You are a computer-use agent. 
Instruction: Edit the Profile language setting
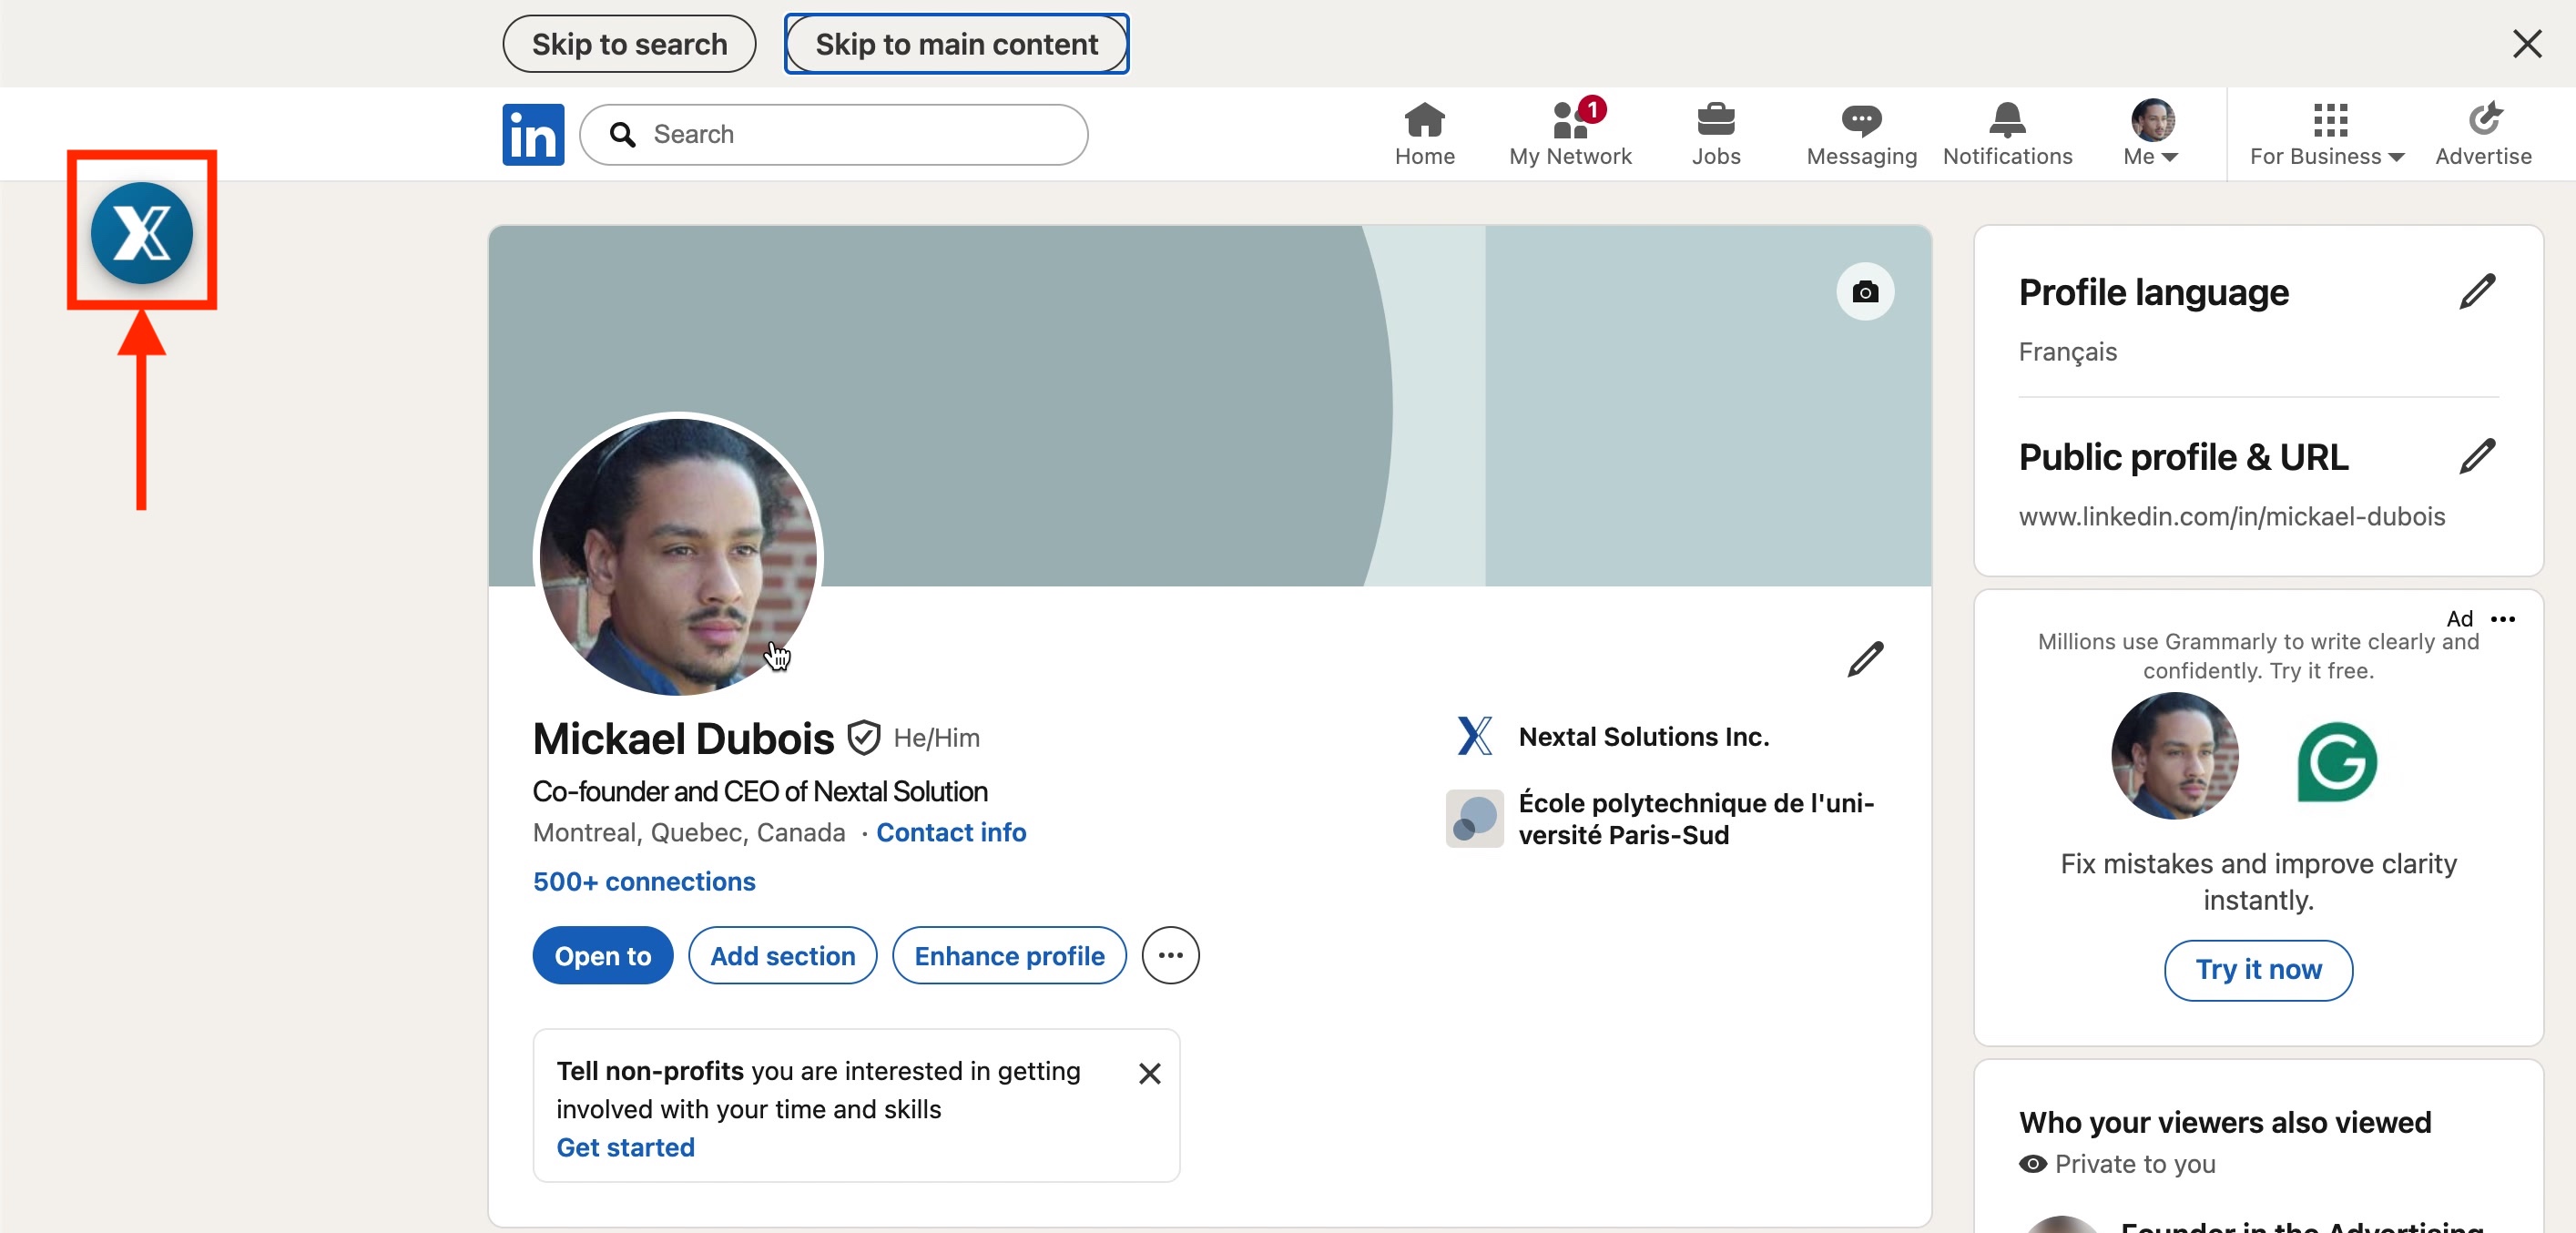click(2478, 291)
